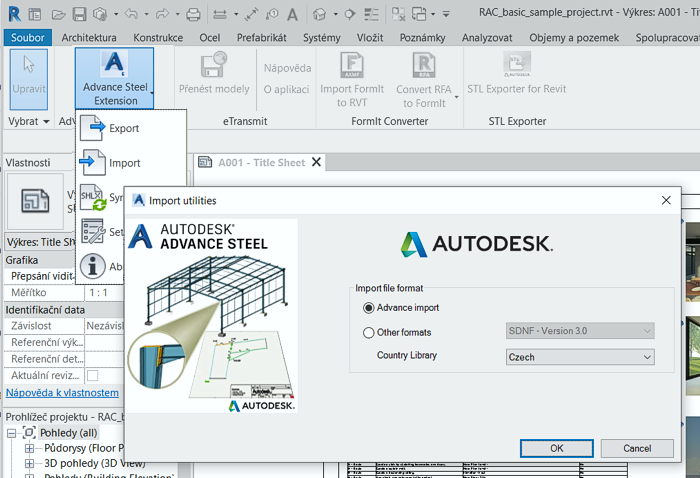Click the Settings checklist menu icon
Image resolution: width=700 pixels, height=478 pixels.
pyautogui.click(x=93, y=231)
